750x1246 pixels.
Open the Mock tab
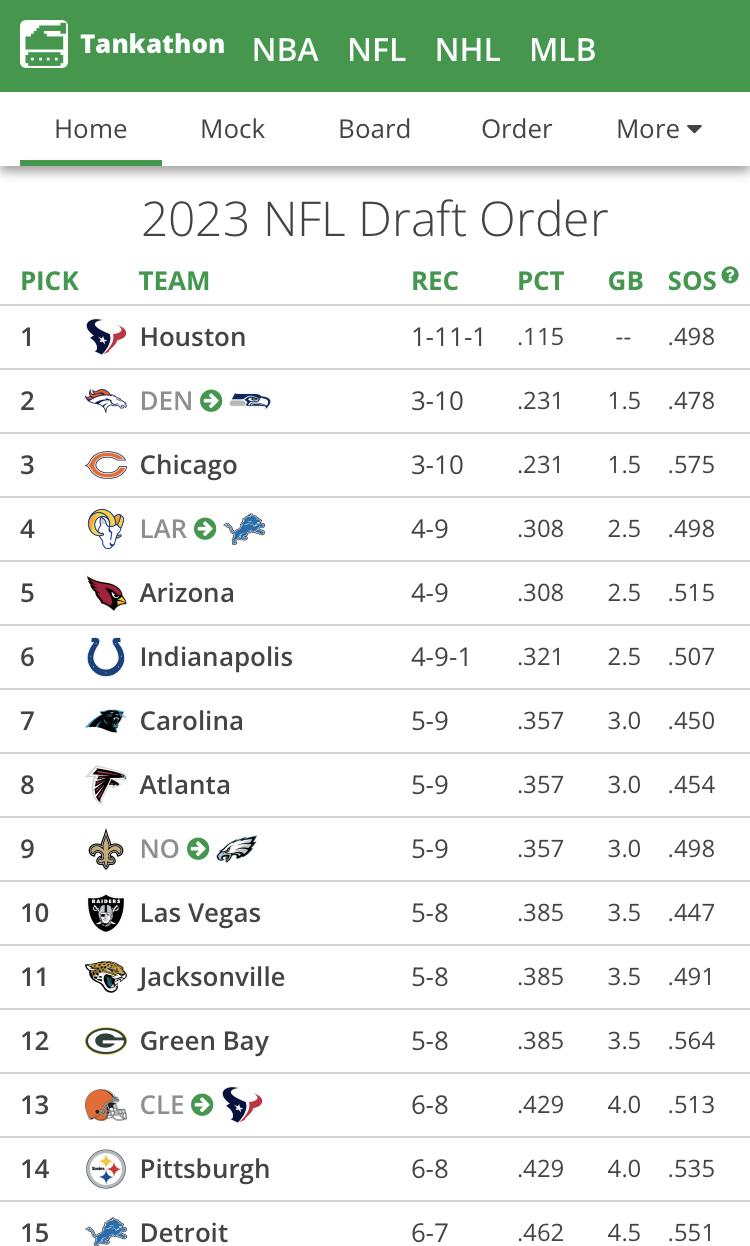pyautogui.click(x=233, y=129)
